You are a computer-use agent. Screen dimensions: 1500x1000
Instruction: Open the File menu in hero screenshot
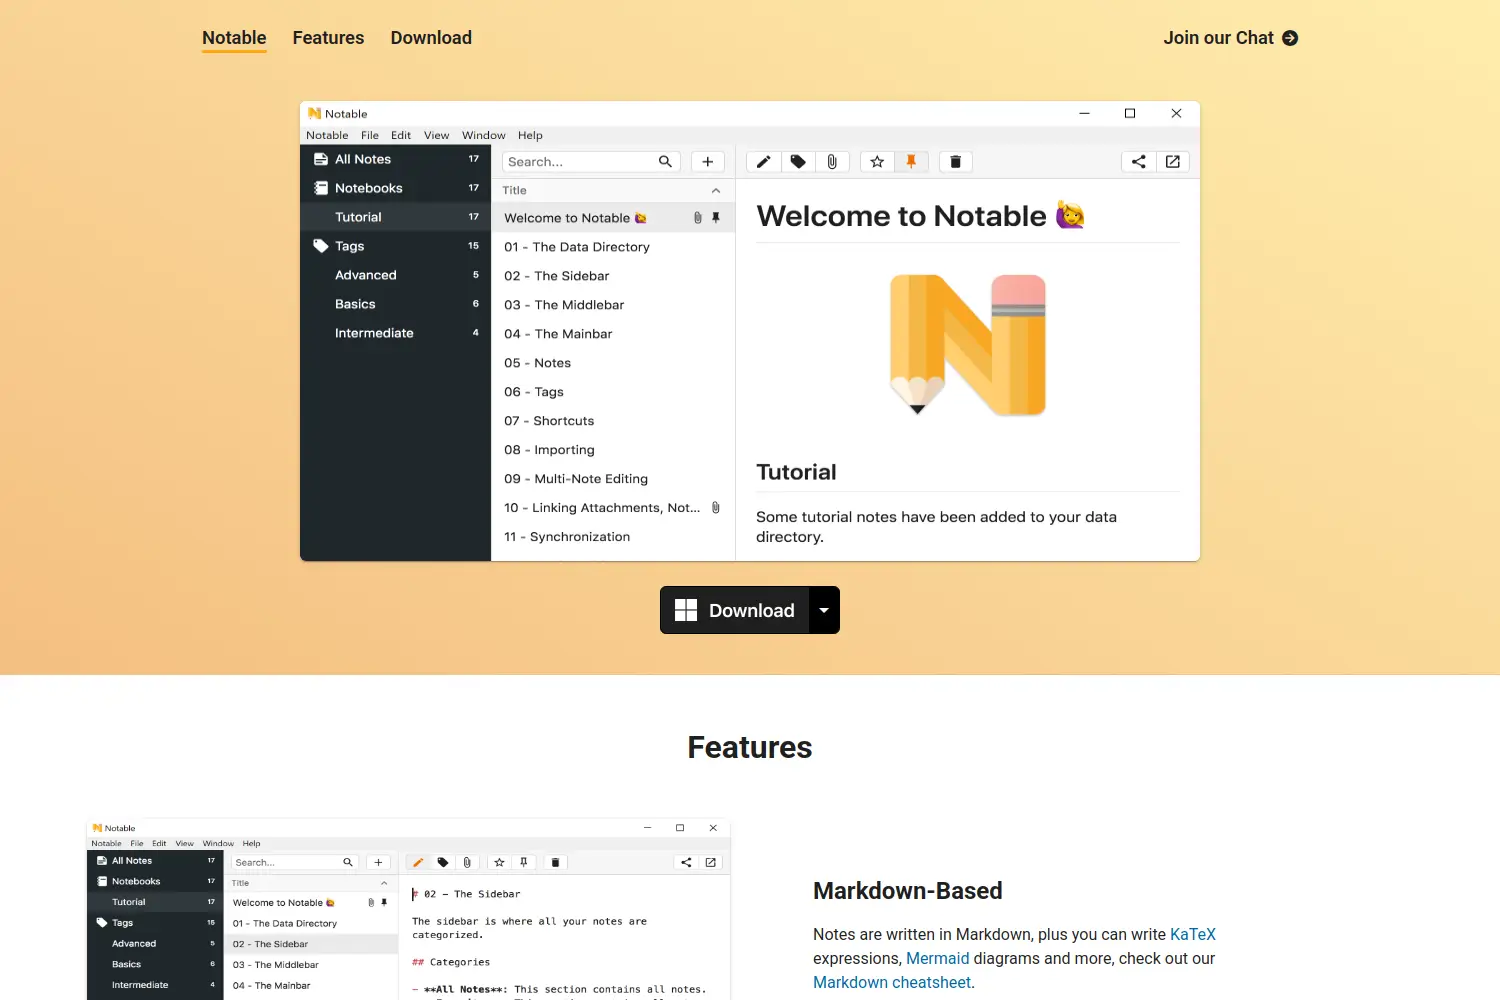pos(370,135)
